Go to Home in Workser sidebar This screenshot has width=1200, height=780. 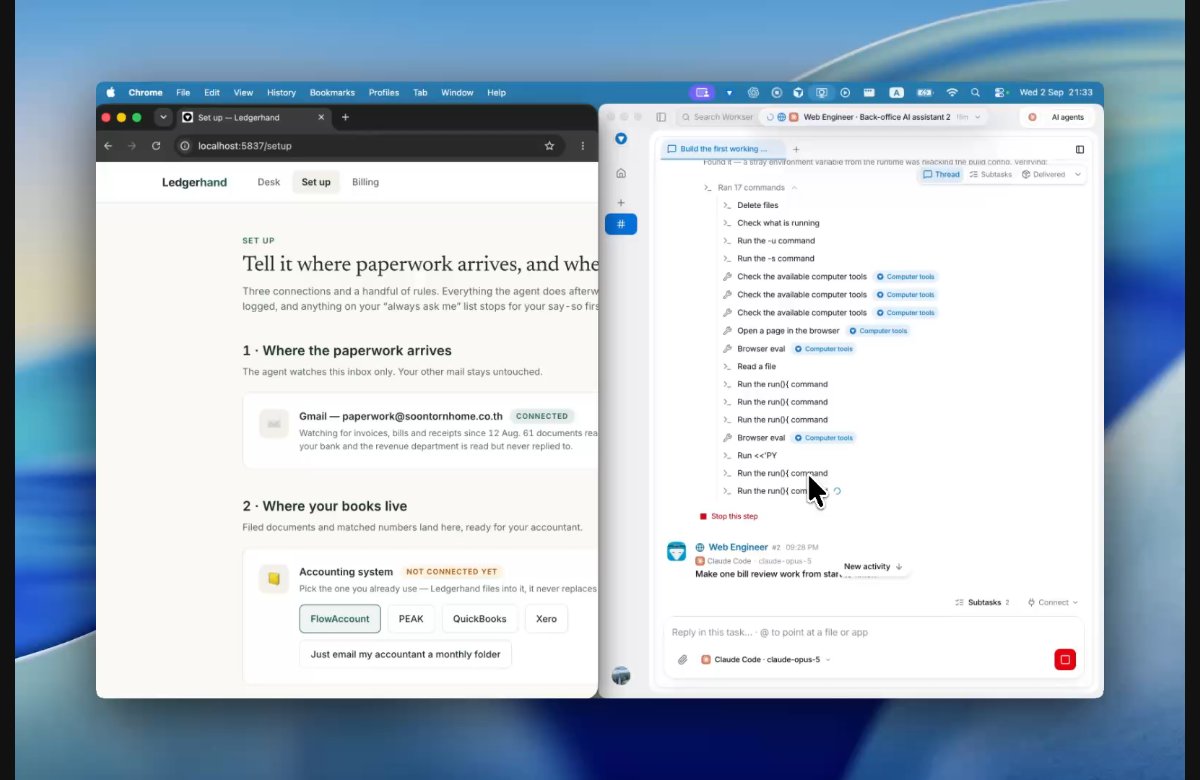621,174
